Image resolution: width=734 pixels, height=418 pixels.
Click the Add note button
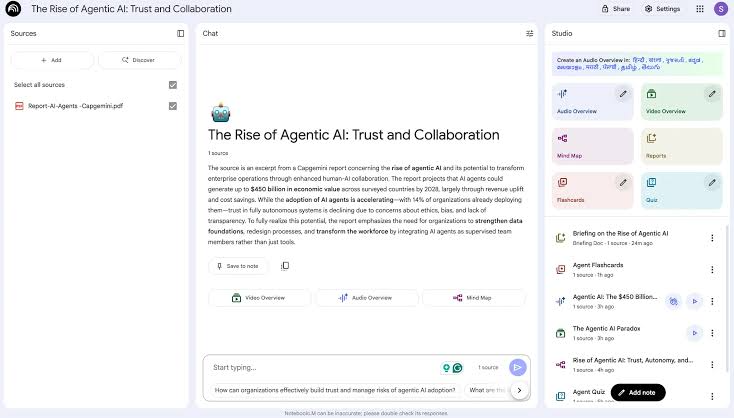coord(638,392)
